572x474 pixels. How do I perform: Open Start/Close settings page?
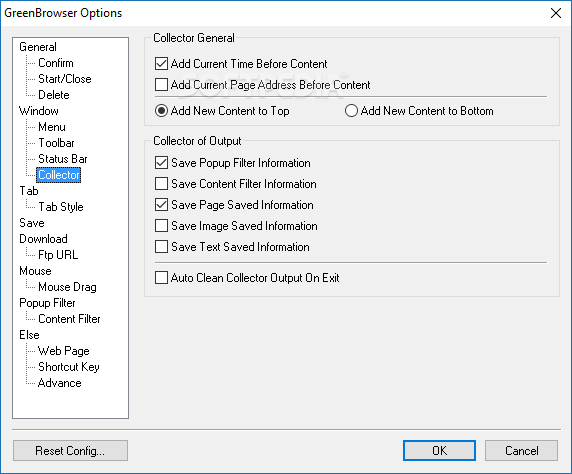click(x=65, y=79)
